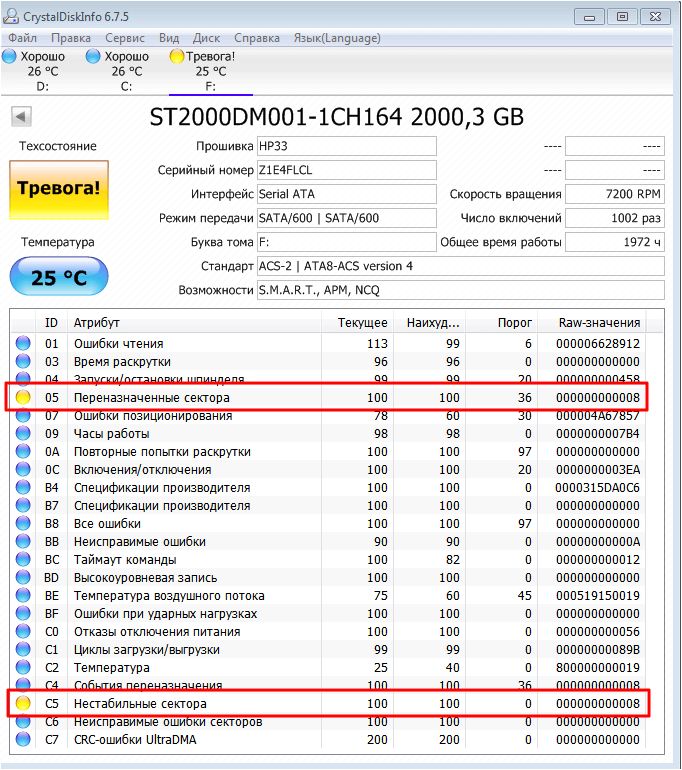The image size is (682, 770).
Task: Open the Файл menu
Action: 23,38
